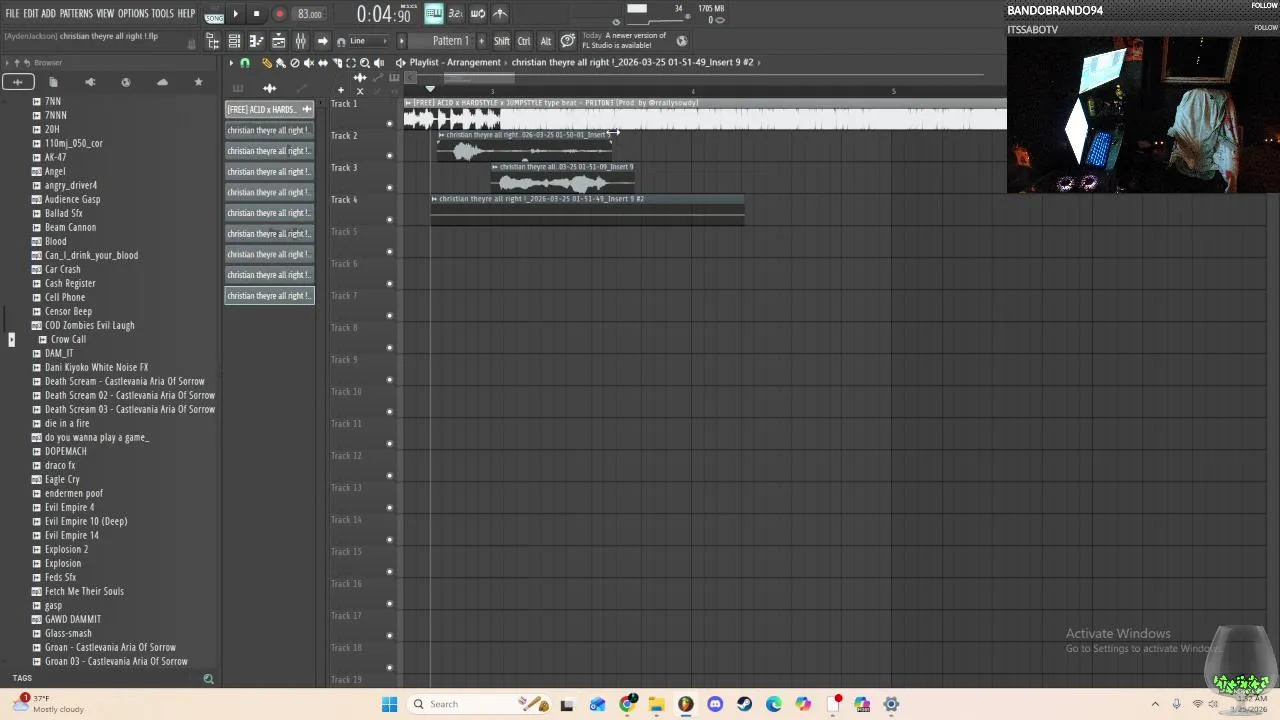Open the Line snap dropdown

(x=370, y=41)
